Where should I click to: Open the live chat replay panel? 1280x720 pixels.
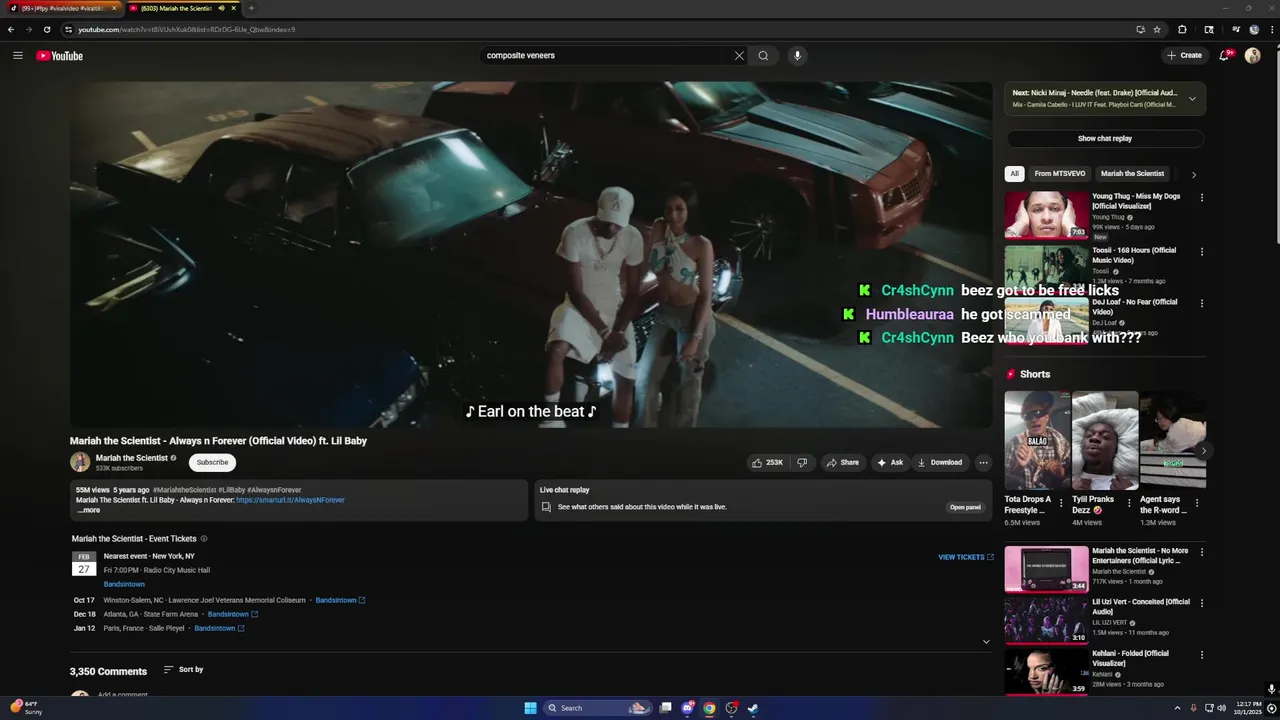[x=965, y=507]
